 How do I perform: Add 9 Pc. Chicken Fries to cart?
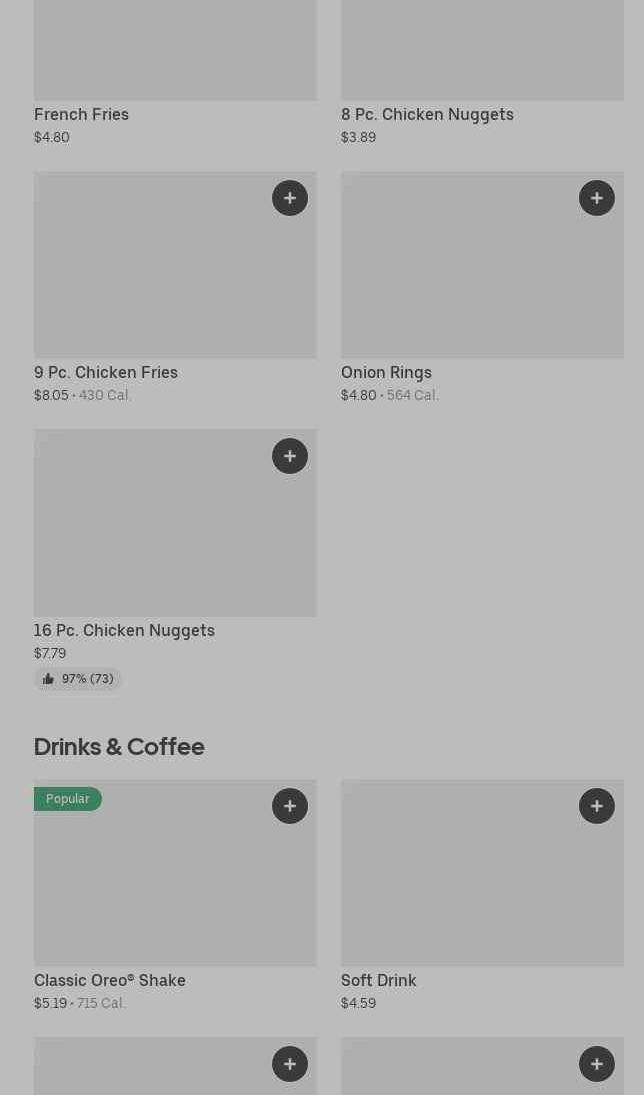(x=290, y=198)
